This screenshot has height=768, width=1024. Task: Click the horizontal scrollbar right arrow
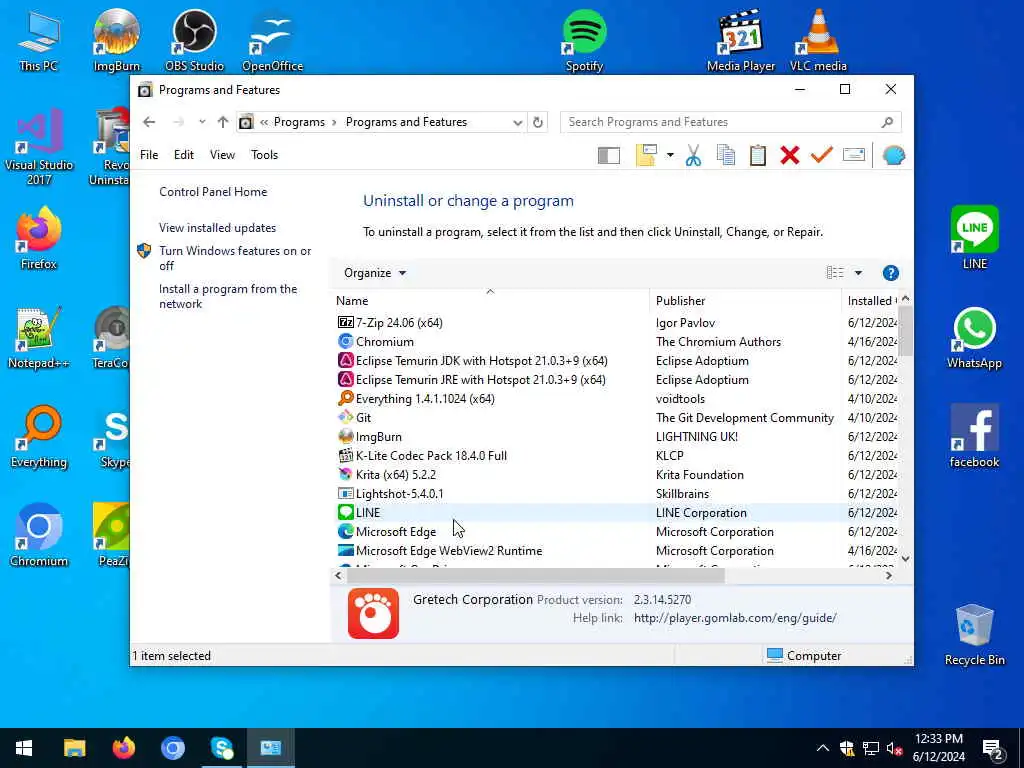[x=888, y=575]
